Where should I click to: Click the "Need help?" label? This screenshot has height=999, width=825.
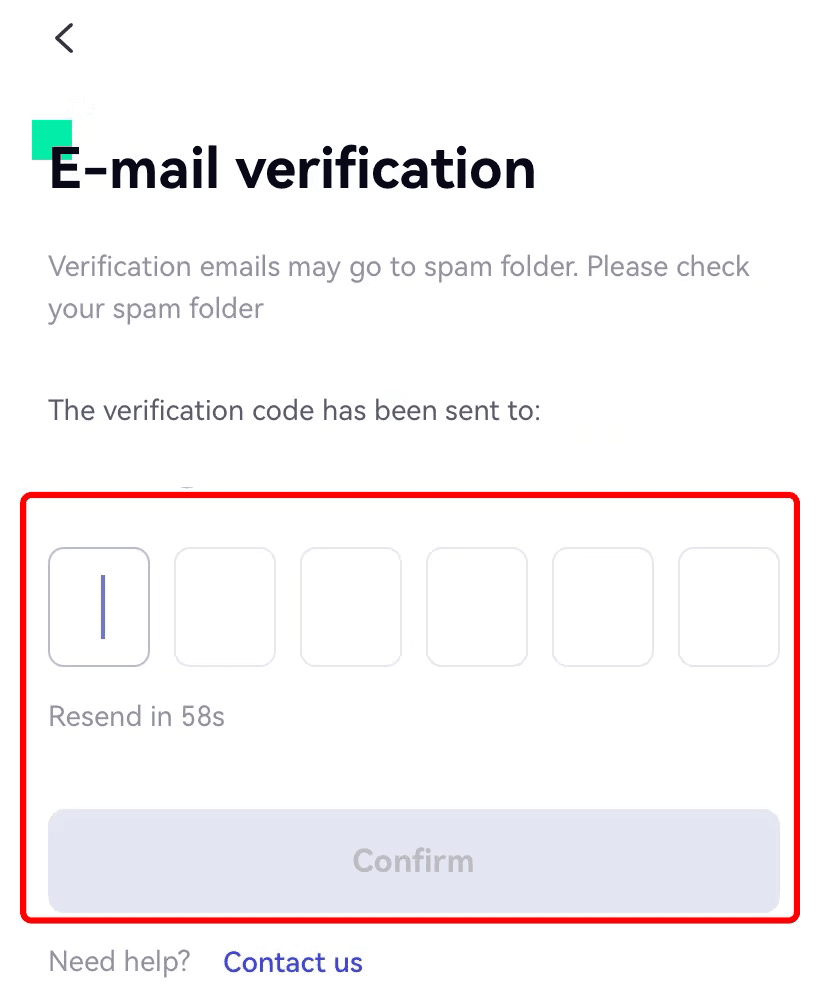[119, 962]
